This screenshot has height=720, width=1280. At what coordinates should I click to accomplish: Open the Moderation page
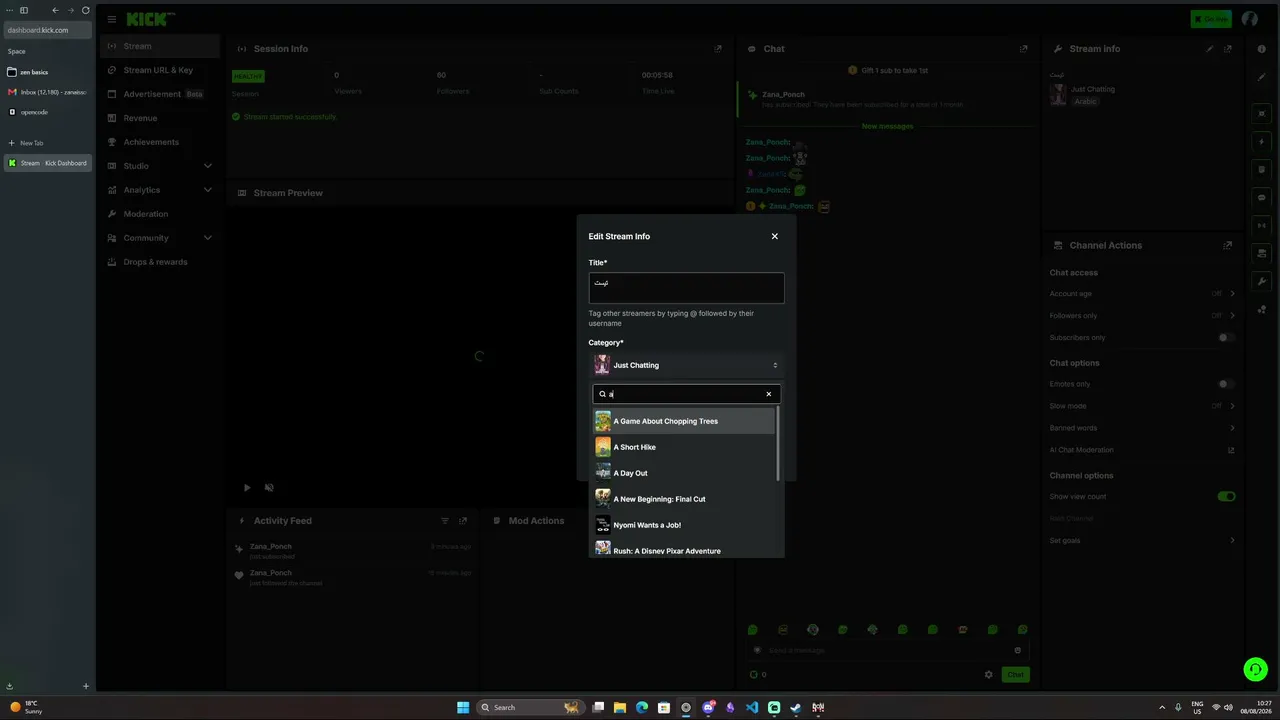tap(160, 214)
